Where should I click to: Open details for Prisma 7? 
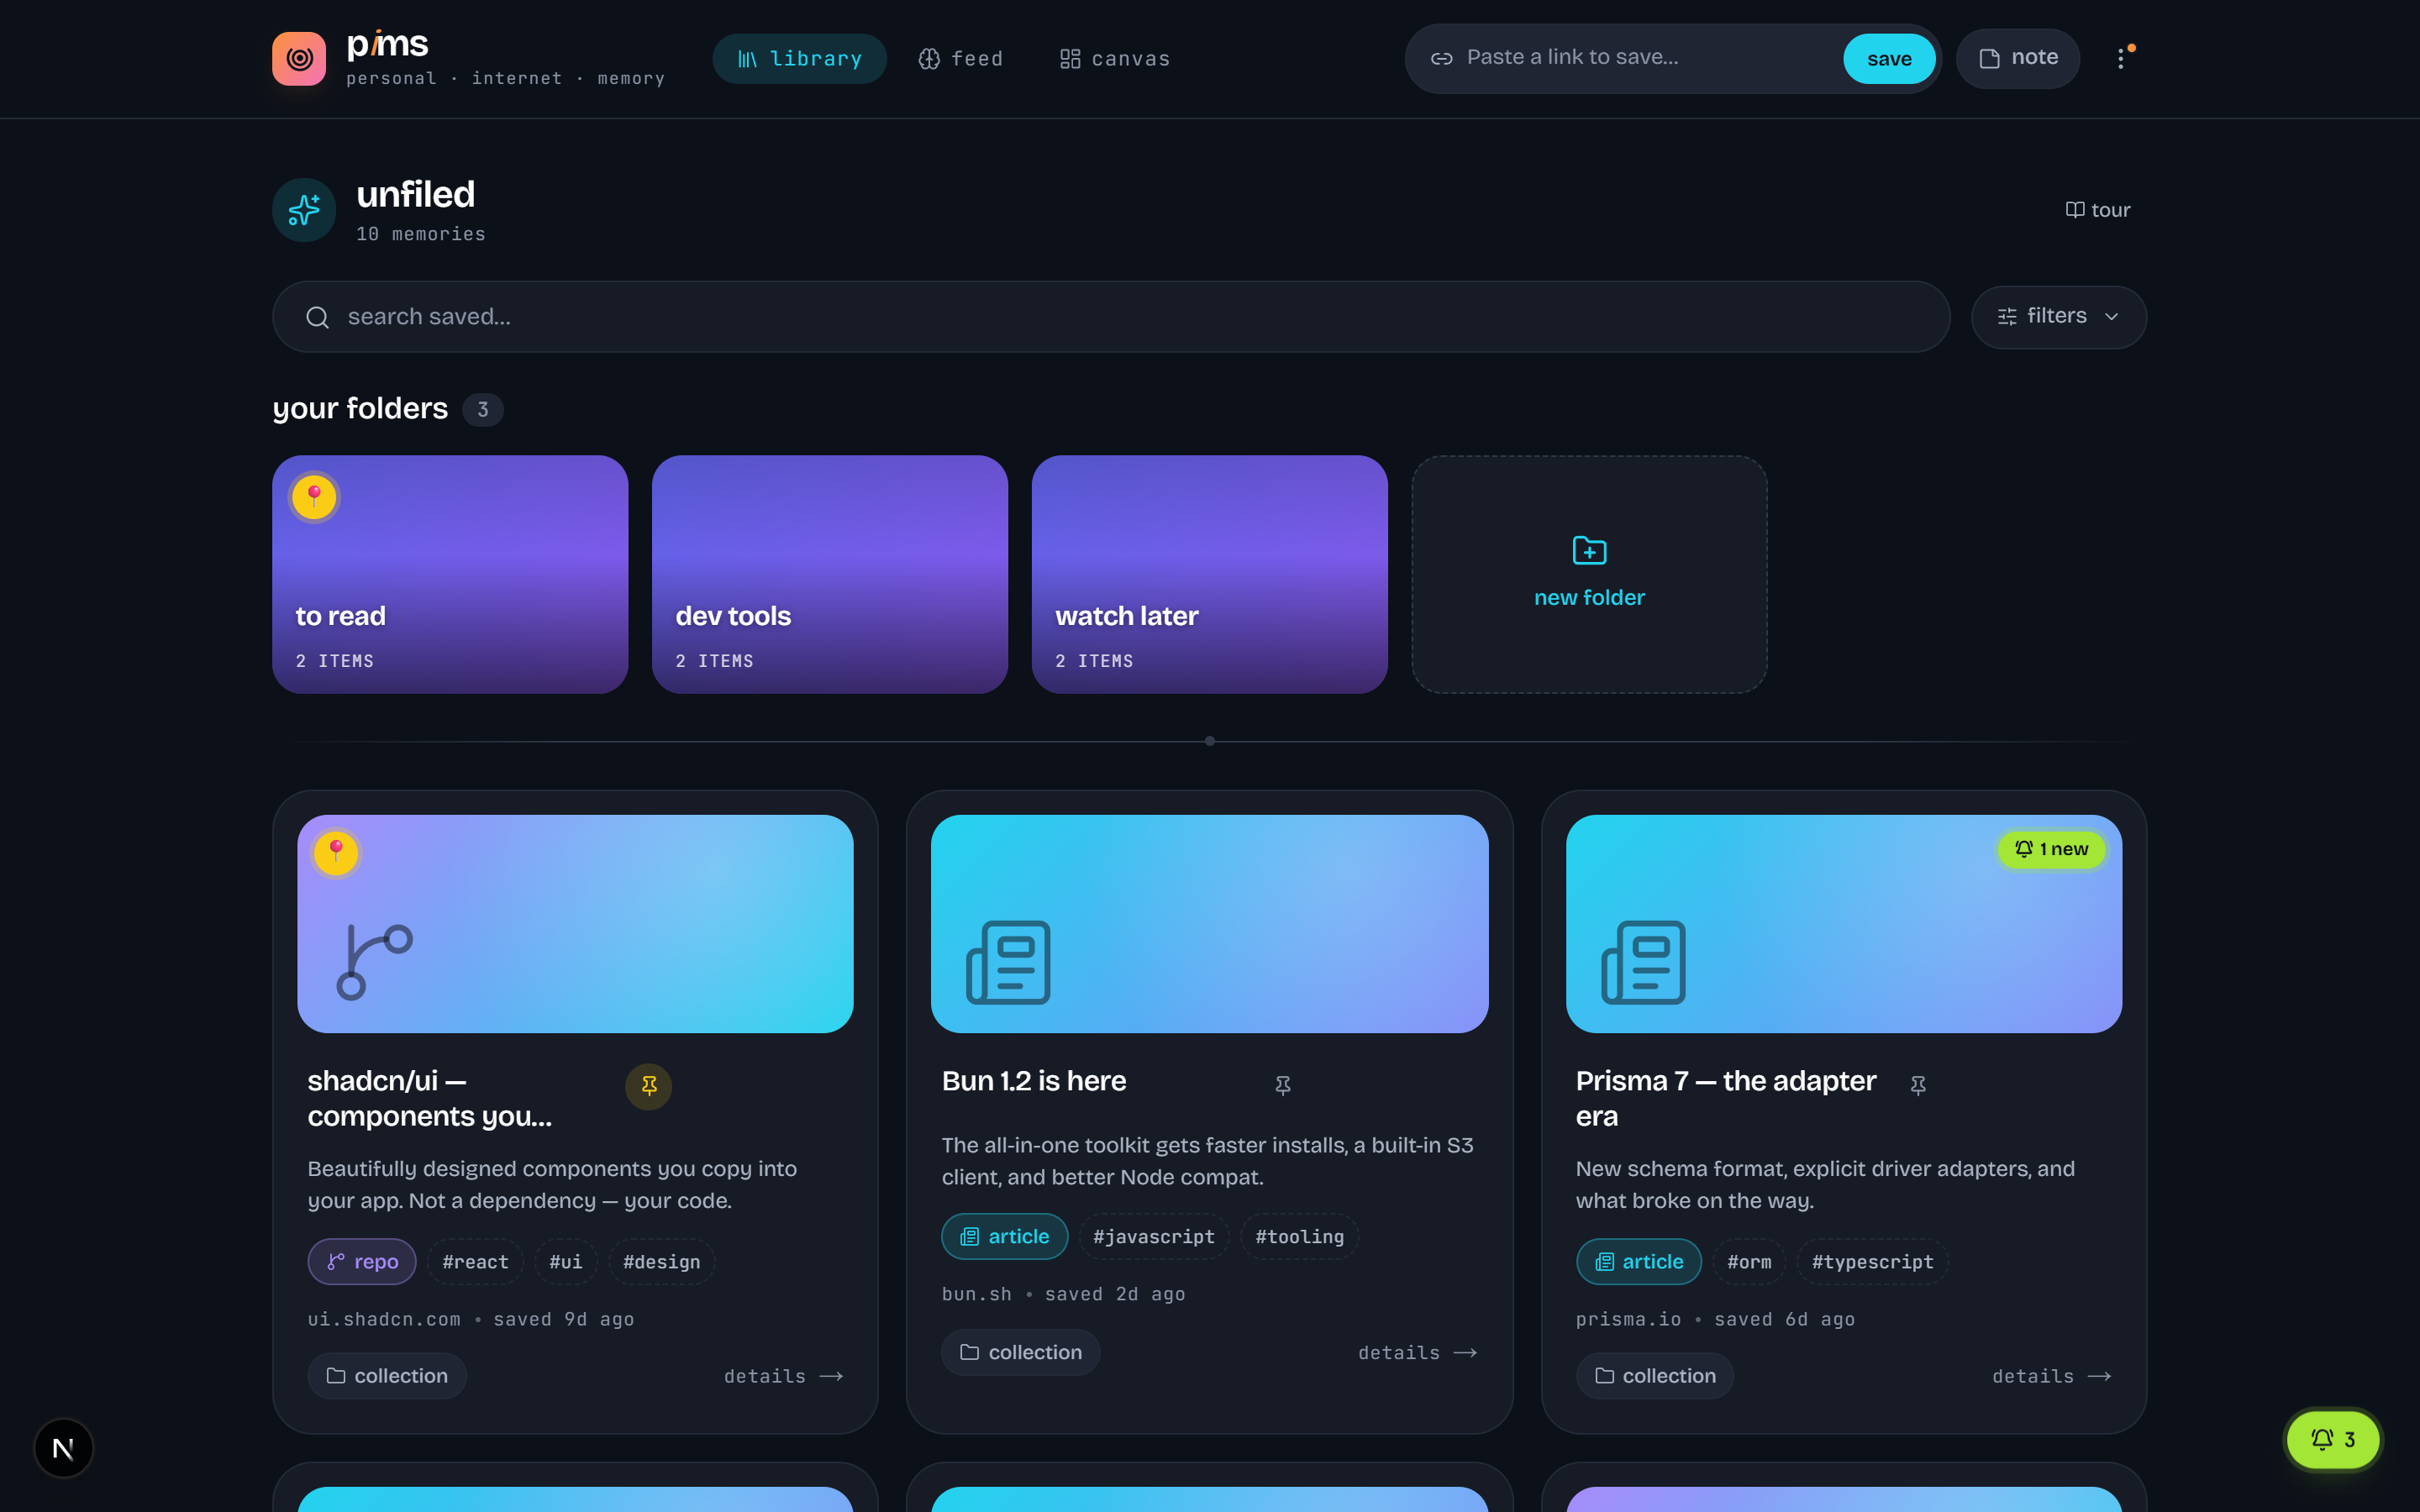[2052, 1377]
